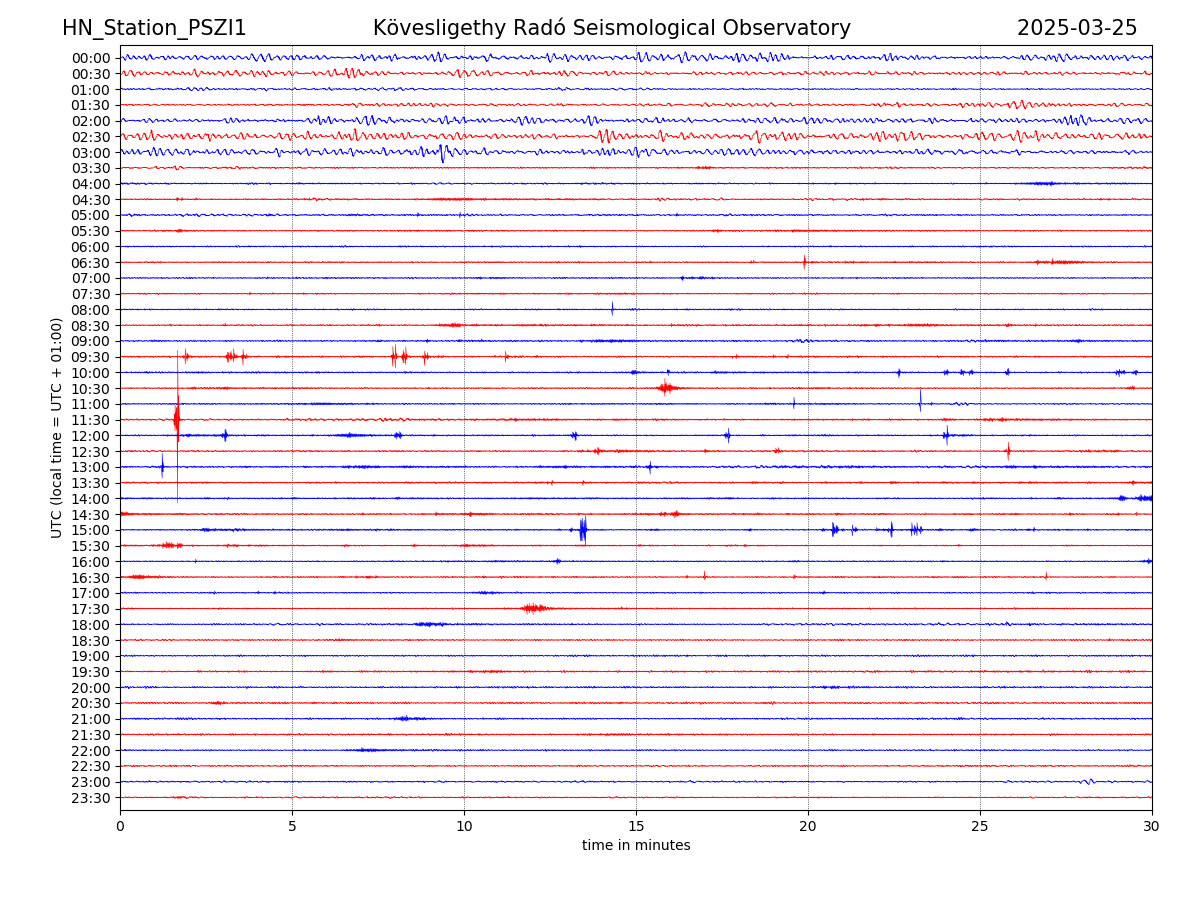Click the red burst on 17:30 trace
This screenshot has width=1200, height=900.
[534, 608]
